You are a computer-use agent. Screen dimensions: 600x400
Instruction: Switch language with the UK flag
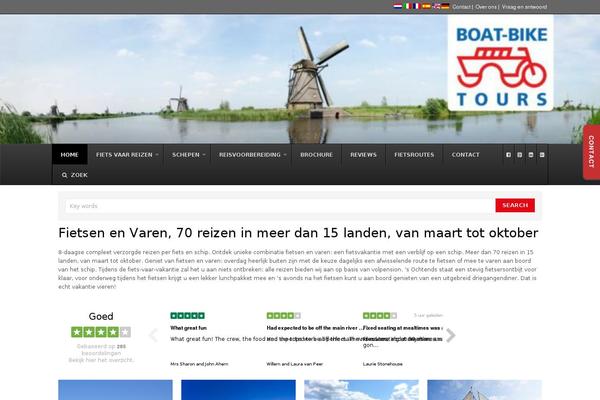coord(436,6)
